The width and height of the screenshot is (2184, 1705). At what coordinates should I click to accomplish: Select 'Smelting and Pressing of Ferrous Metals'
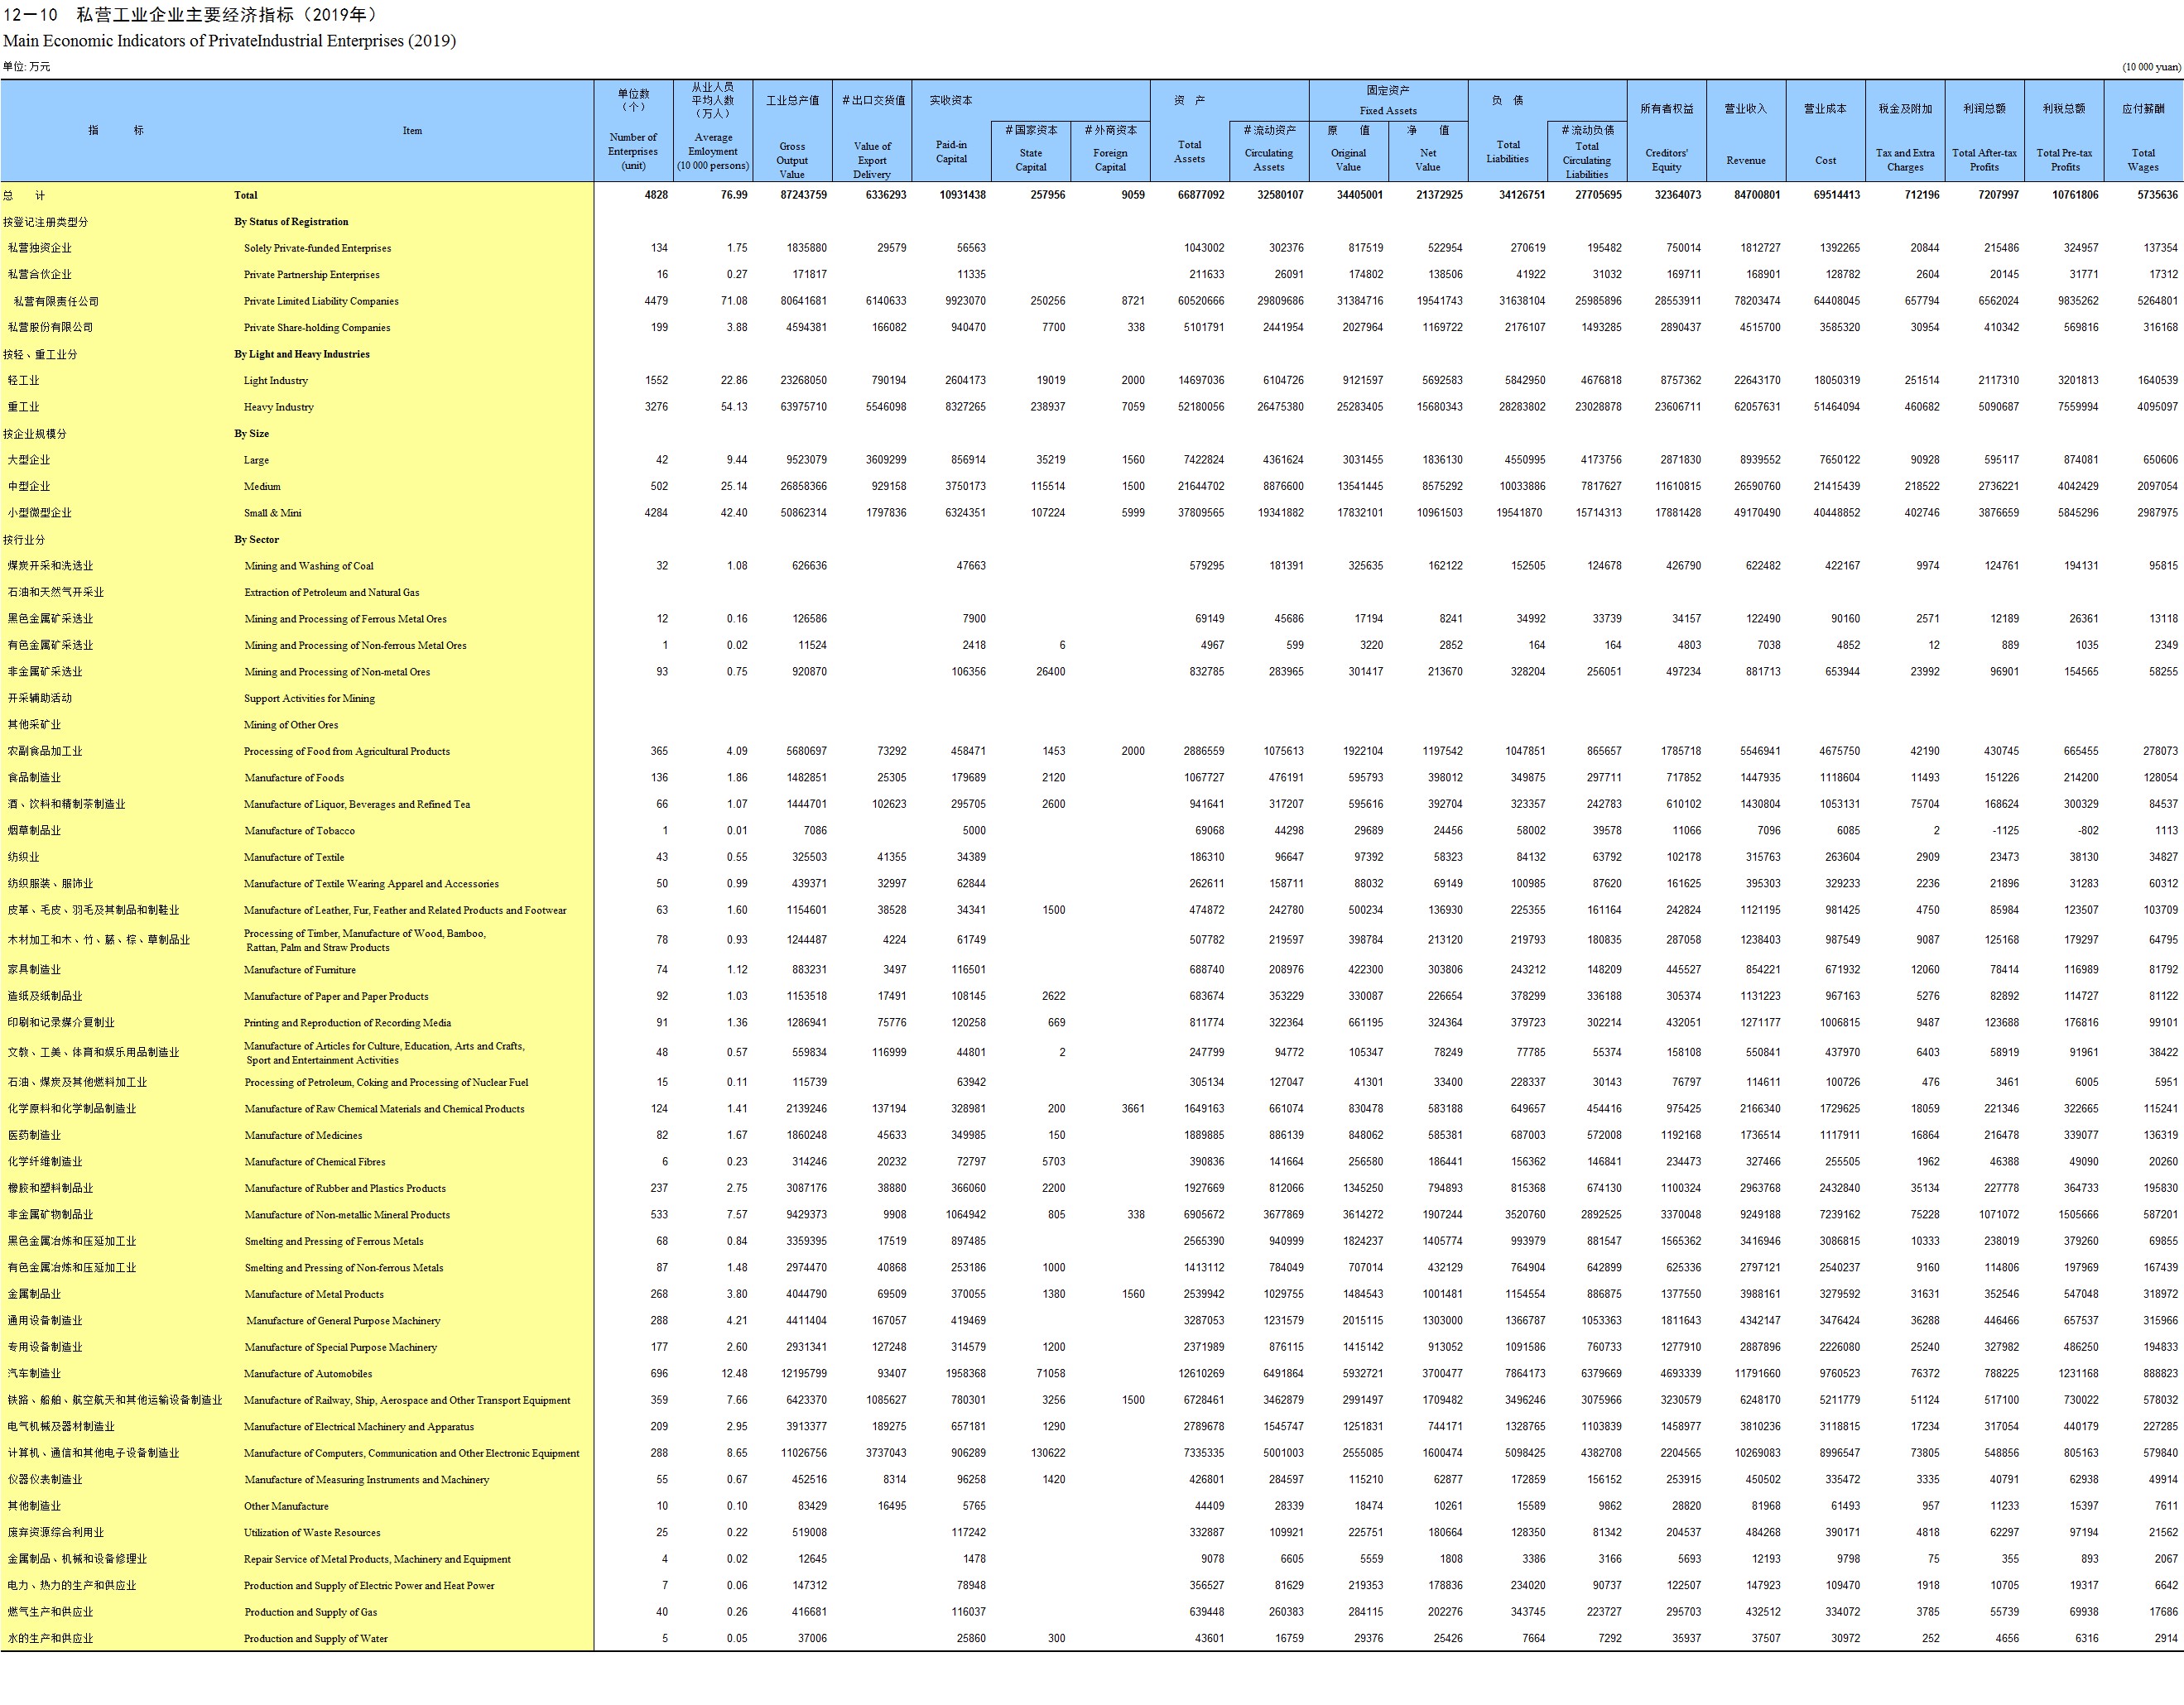click(334, 1242)
